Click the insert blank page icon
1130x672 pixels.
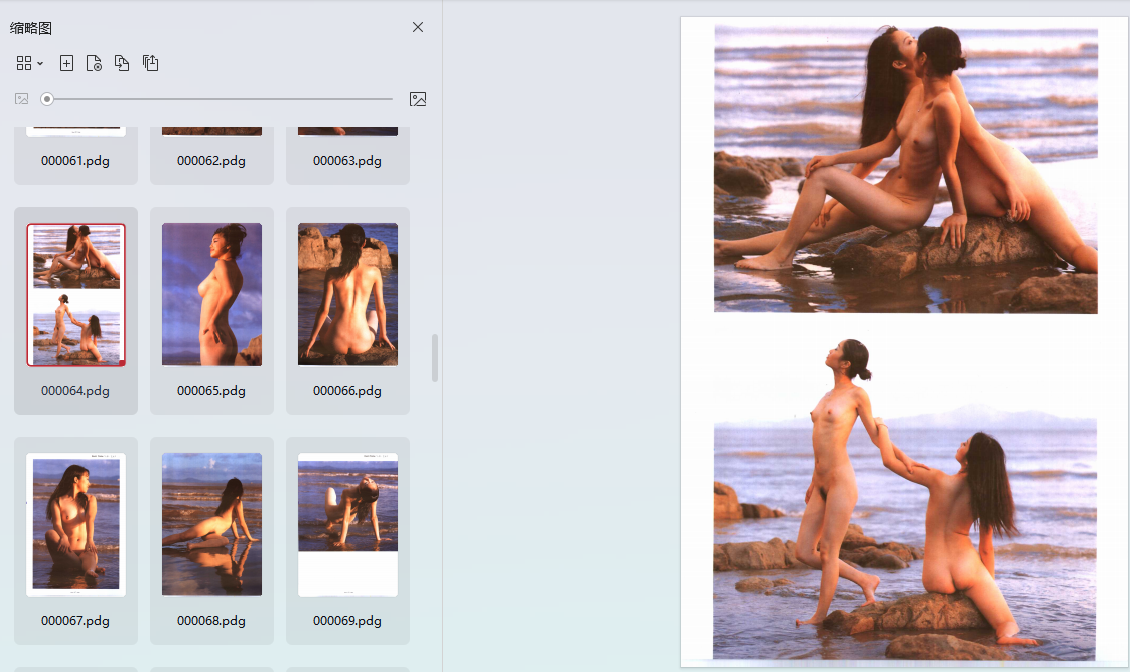click(x=66, y=63)
